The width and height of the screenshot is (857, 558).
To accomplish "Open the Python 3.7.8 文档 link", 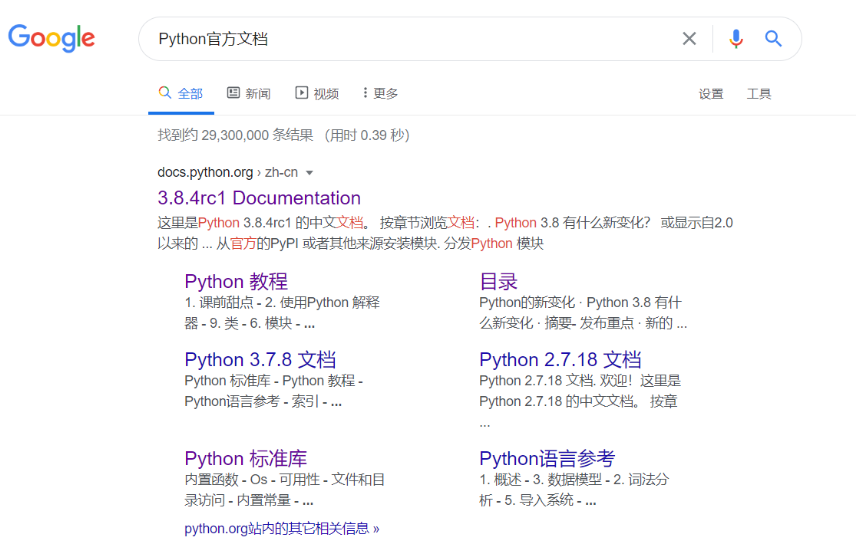I will click(x=260, y=360).
